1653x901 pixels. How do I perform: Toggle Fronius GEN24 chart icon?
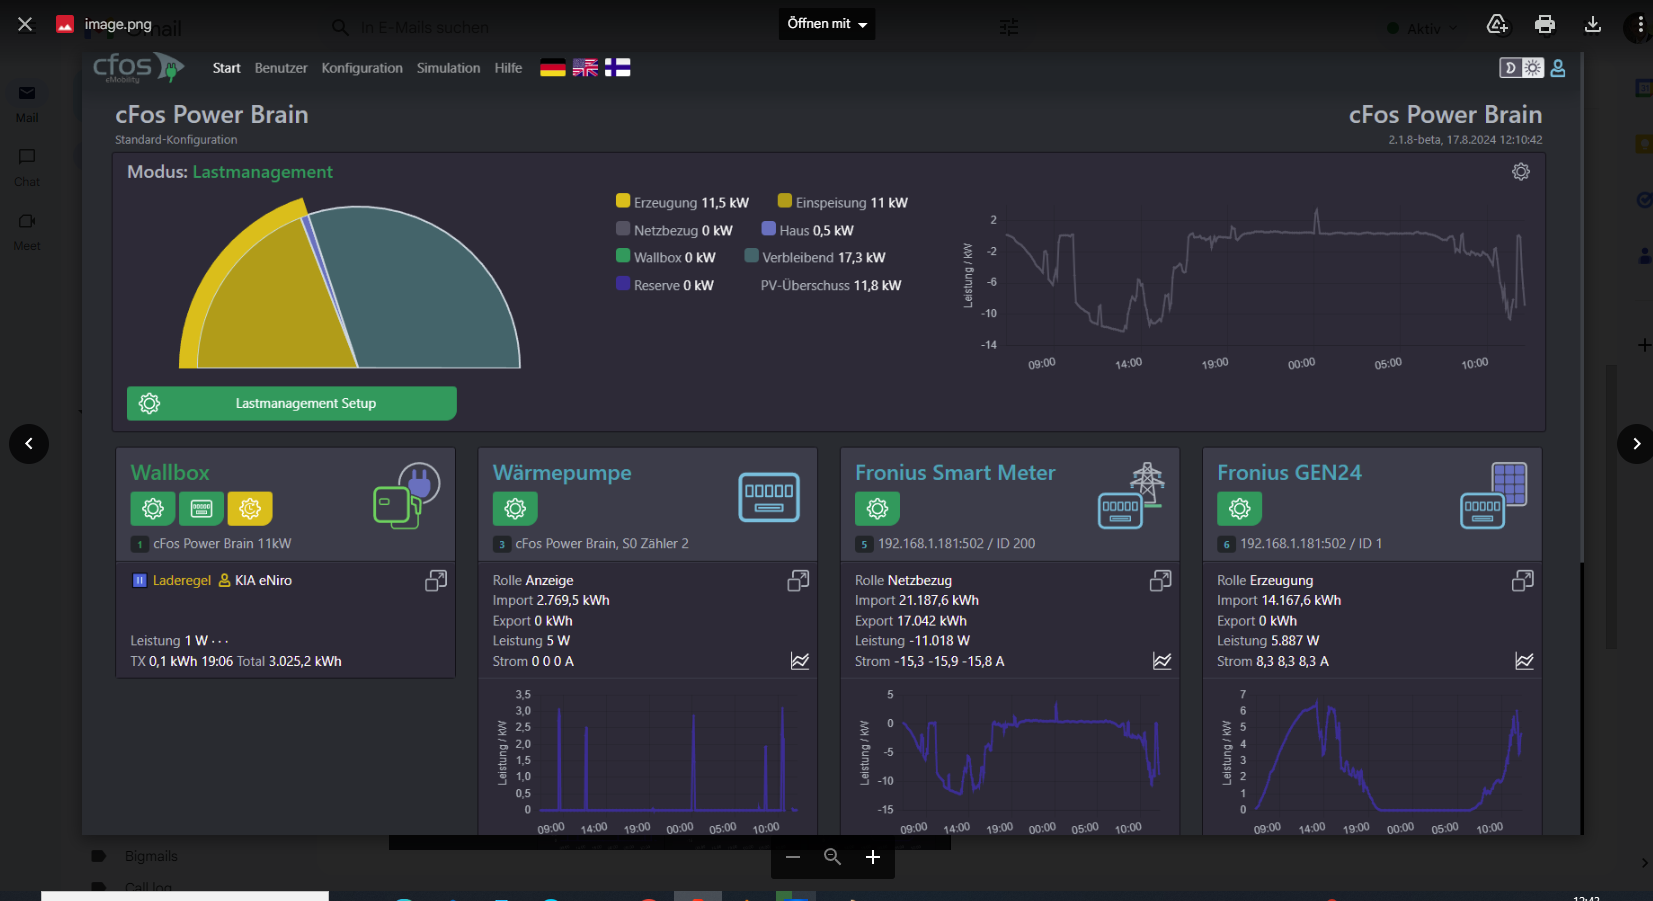click(1524, 661)
